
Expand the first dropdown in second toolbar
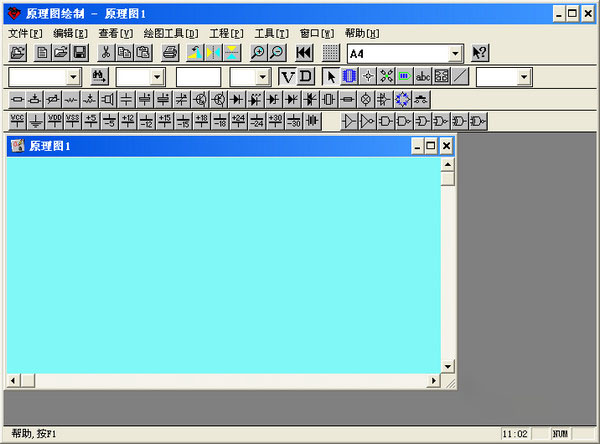pyautogui.click(x=73, y=77)
